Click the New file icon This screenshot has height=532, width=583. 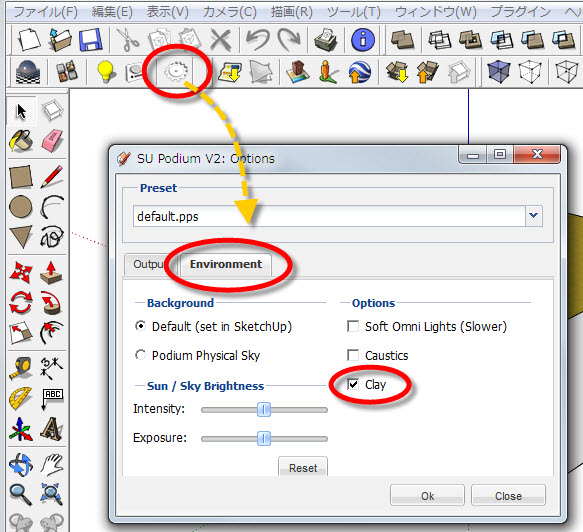29,39
